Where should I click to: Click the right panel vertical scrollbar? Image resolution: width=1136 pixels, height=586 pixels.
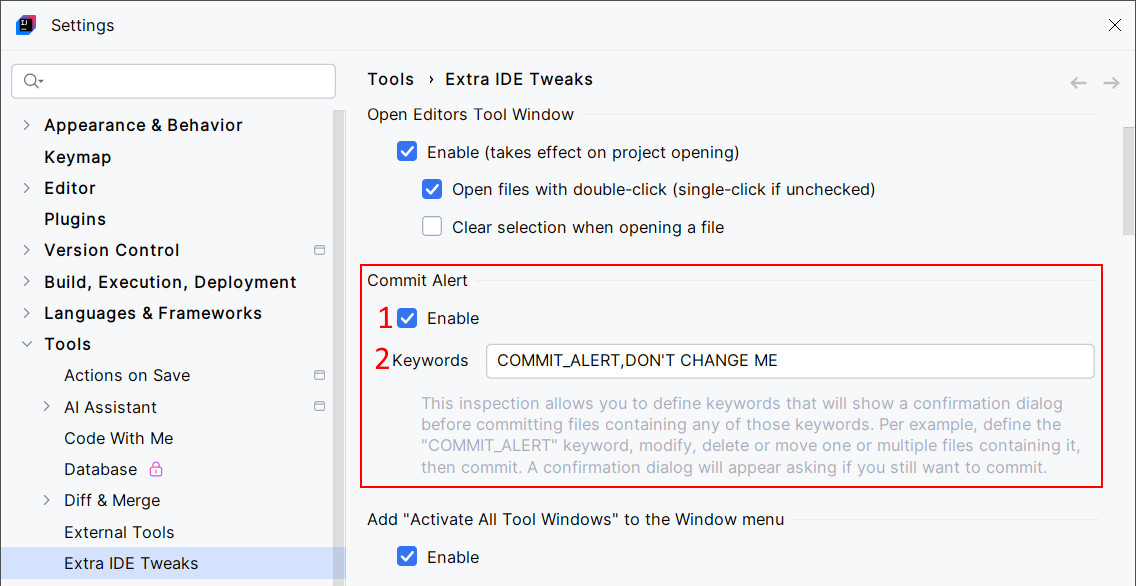point(1129,181)
